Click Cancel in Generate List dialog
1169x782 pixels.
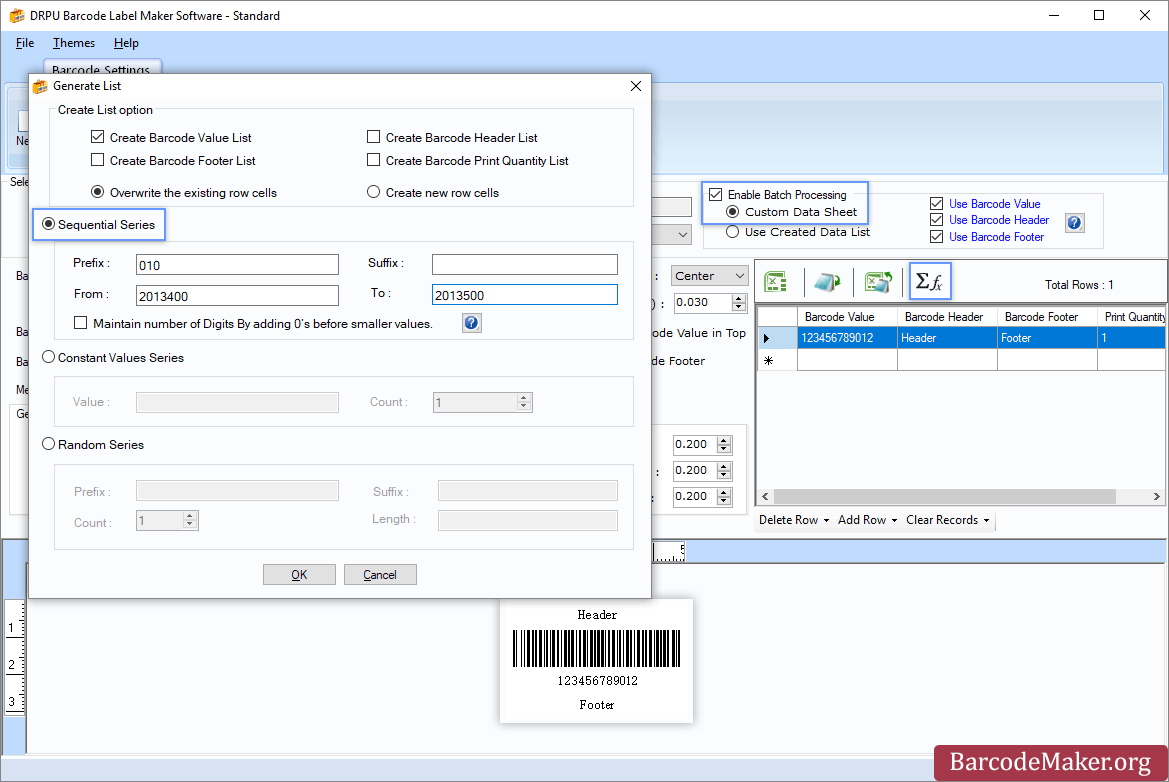(x=380, y=575)
